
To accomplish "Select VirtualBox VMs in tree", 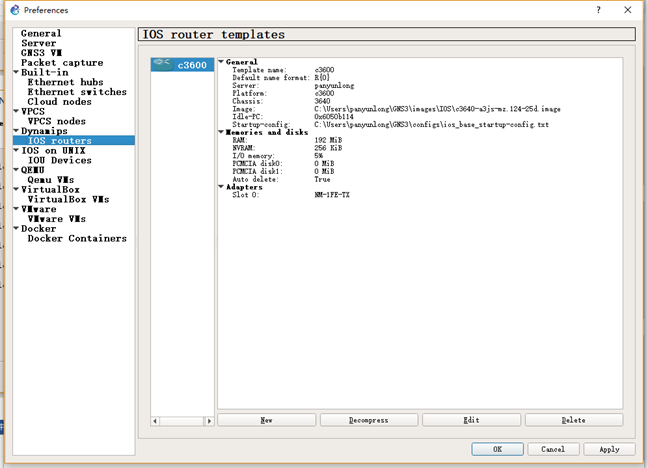I will 68,199.
